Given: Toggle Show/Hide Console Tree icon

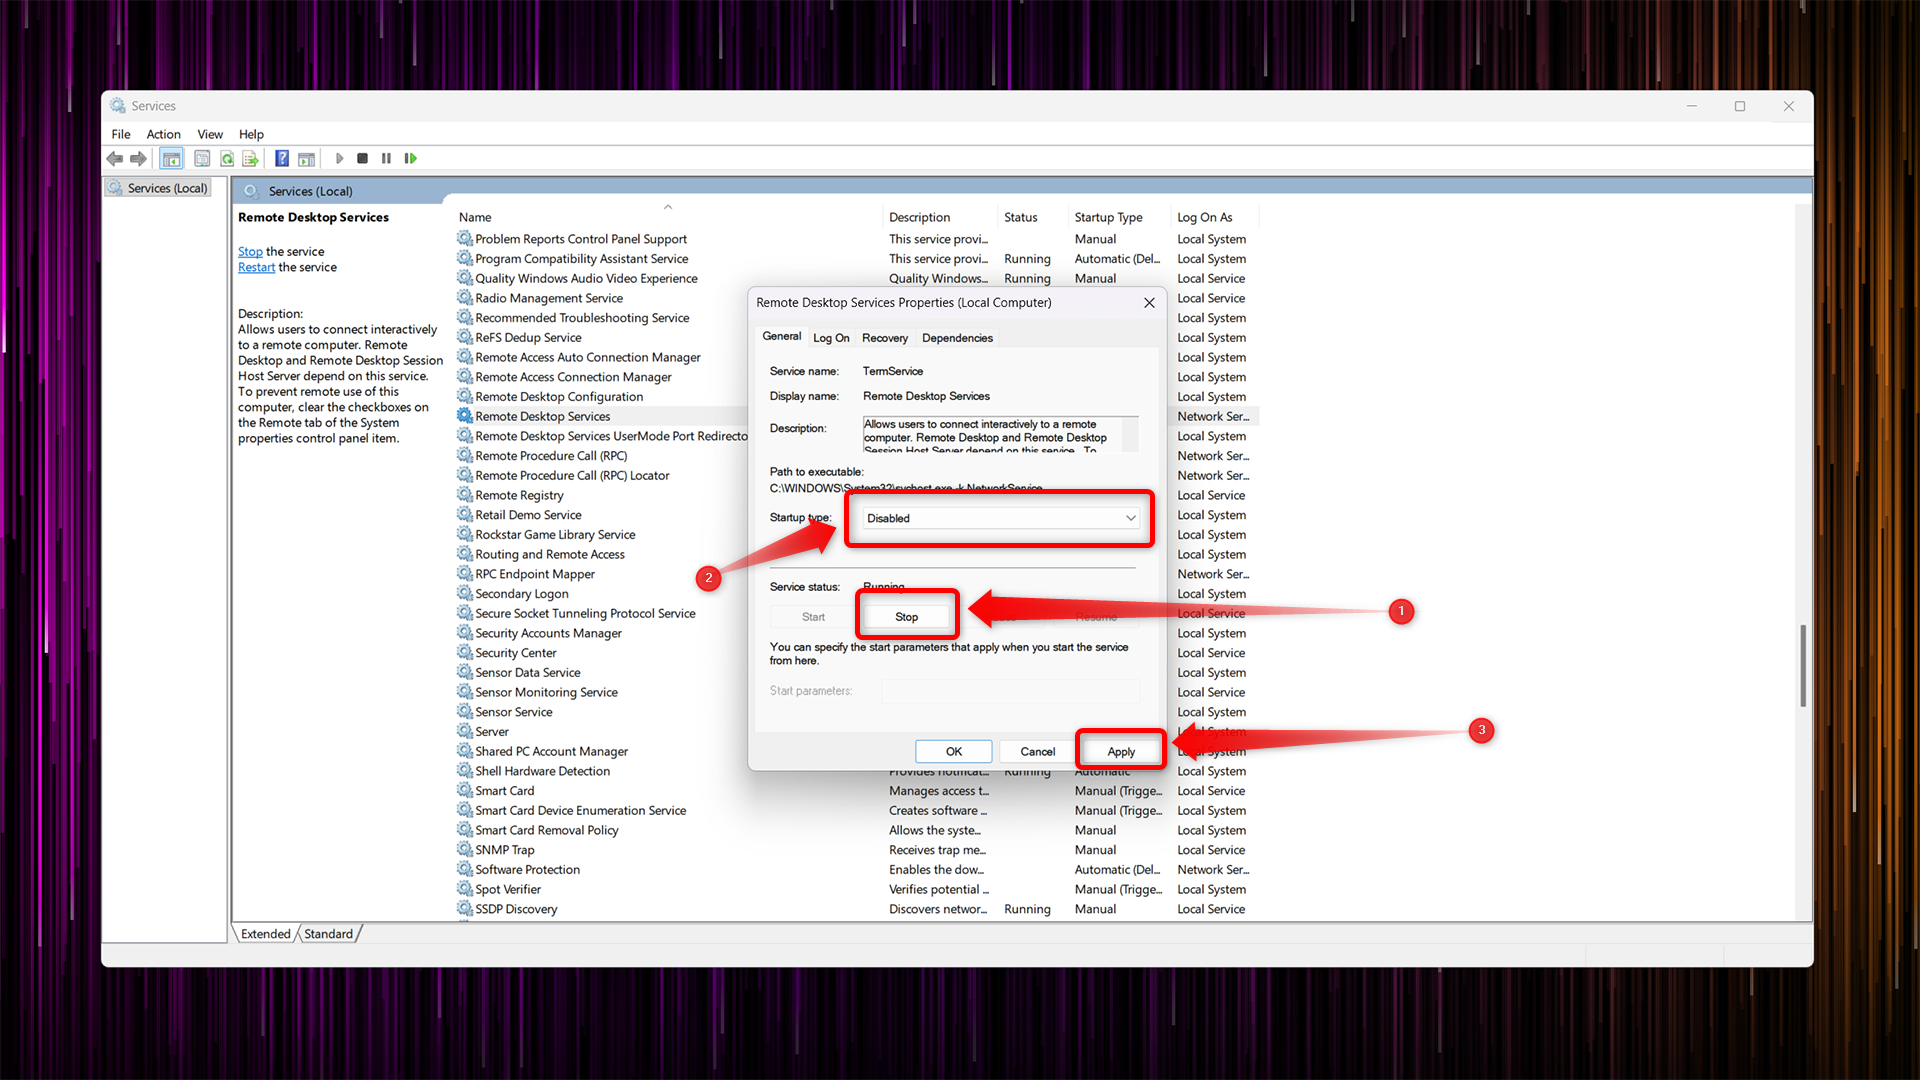Looking at the screenshot, I should [172, 158].
